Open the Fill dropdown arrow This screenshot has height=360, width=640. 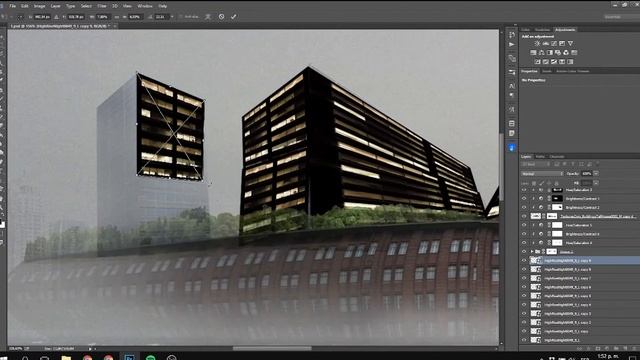[x=596, y=183]
